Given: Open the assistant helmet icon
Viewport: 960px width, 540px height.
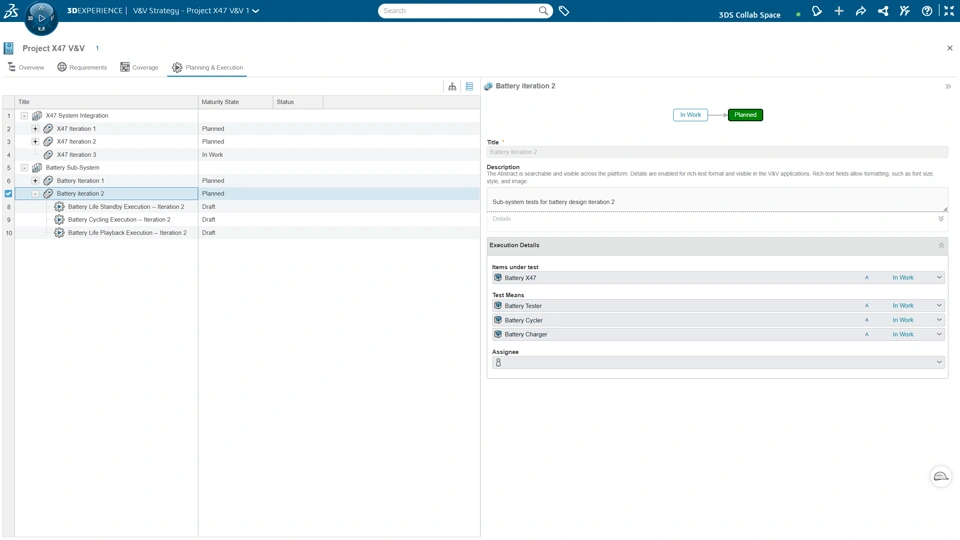Looking at the screenshot, I should (x=940, y=476).
